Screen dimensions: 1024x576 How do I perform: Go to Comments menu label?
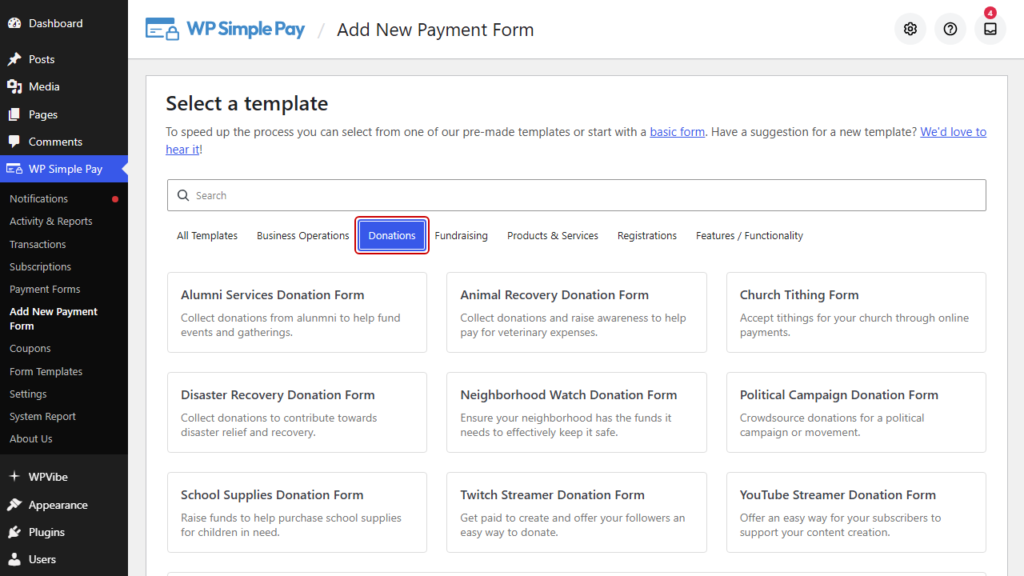[56, 142]
